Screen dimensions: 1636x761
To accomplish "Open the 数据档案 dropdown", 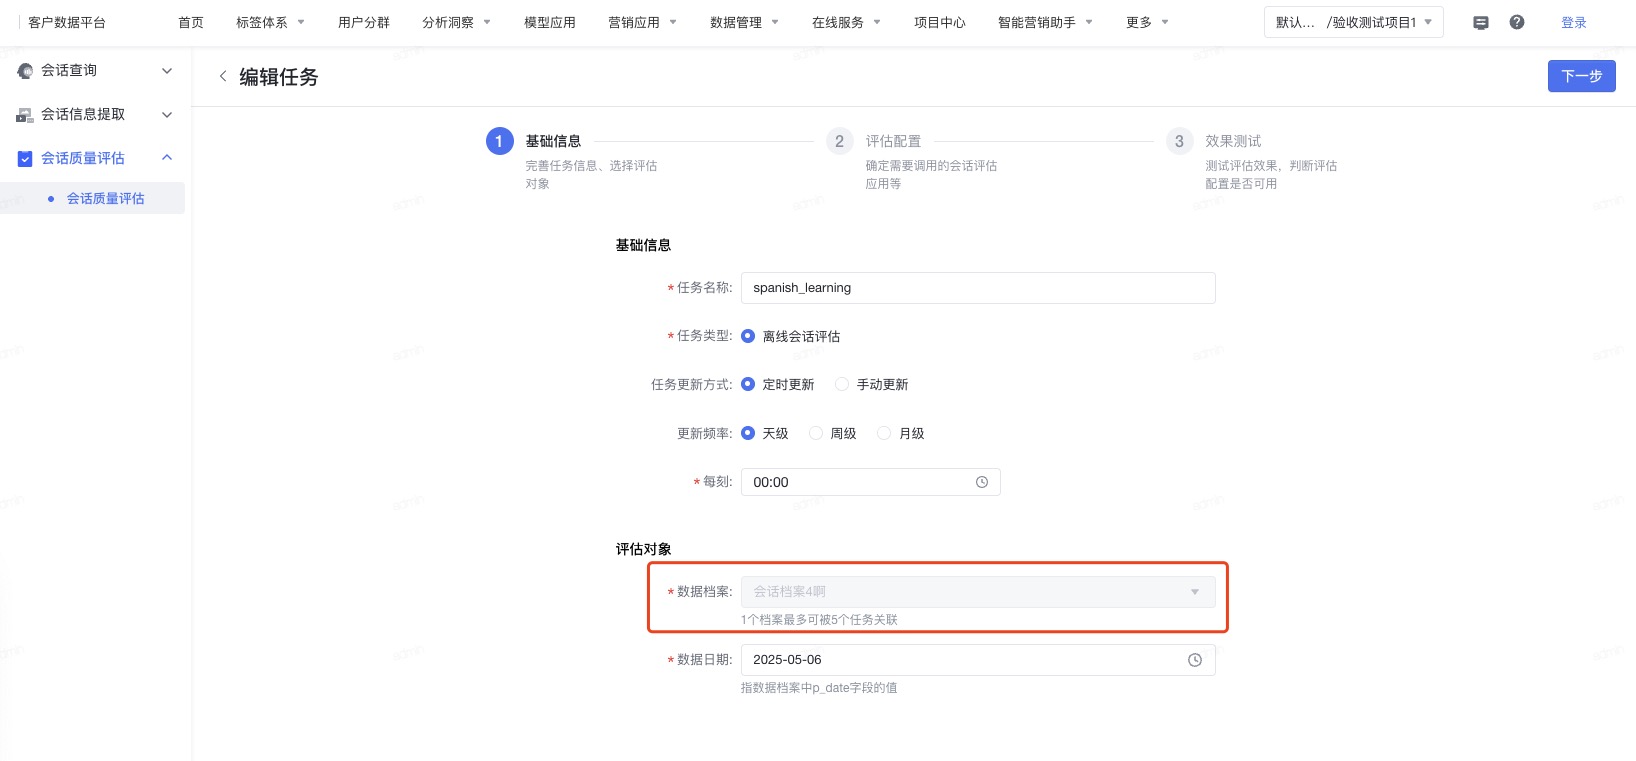I will [978, 592].
